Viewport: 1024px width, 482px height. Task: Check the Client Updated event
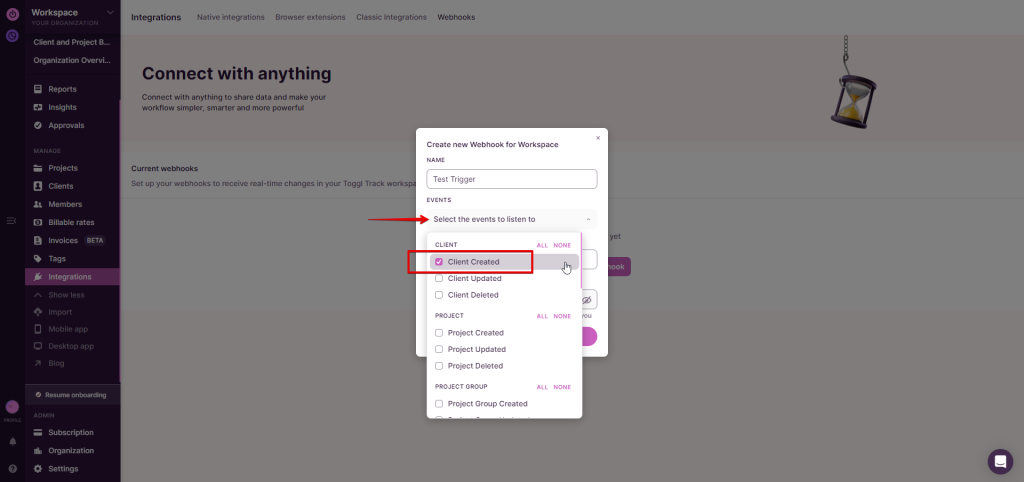click(439, 278)
